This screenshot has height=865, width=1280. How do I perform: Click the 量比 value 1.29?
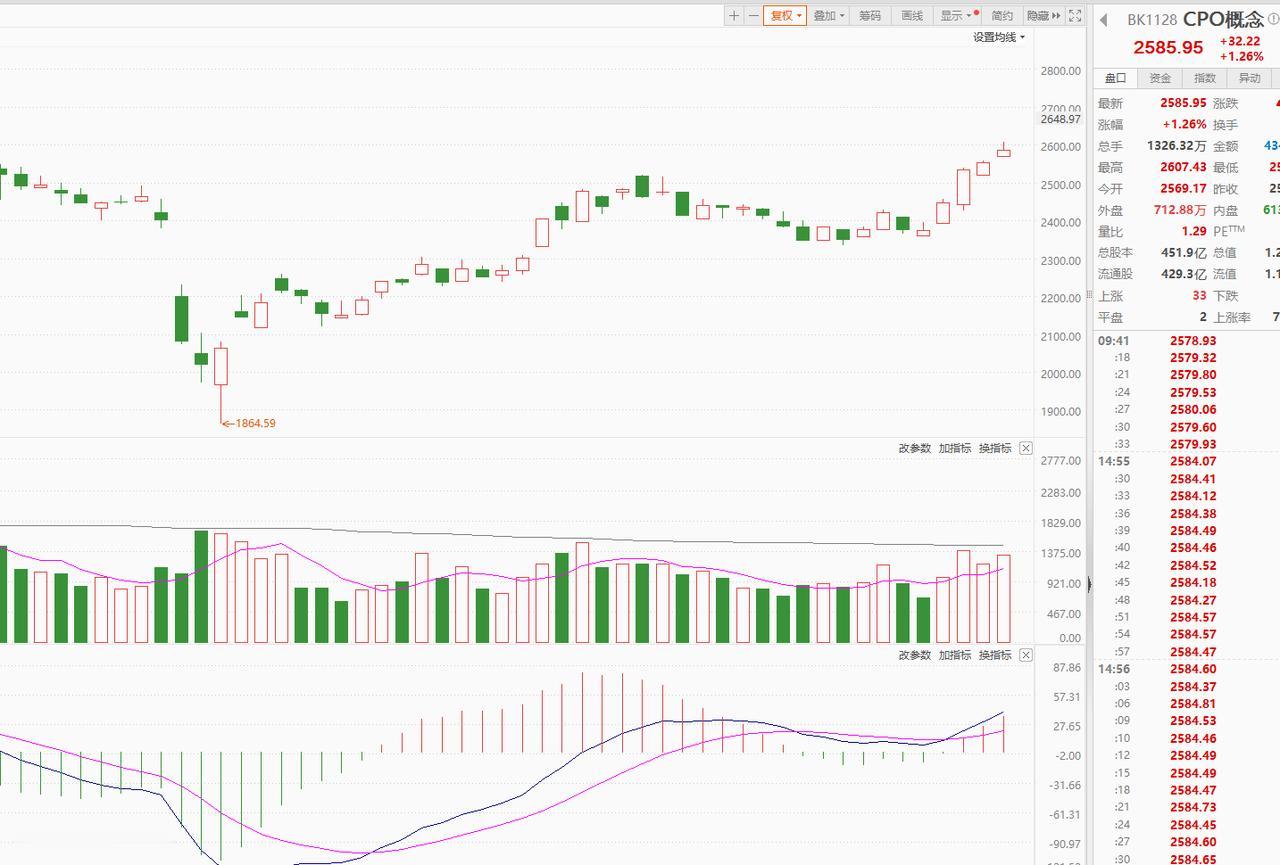(x=1194, y=231)
